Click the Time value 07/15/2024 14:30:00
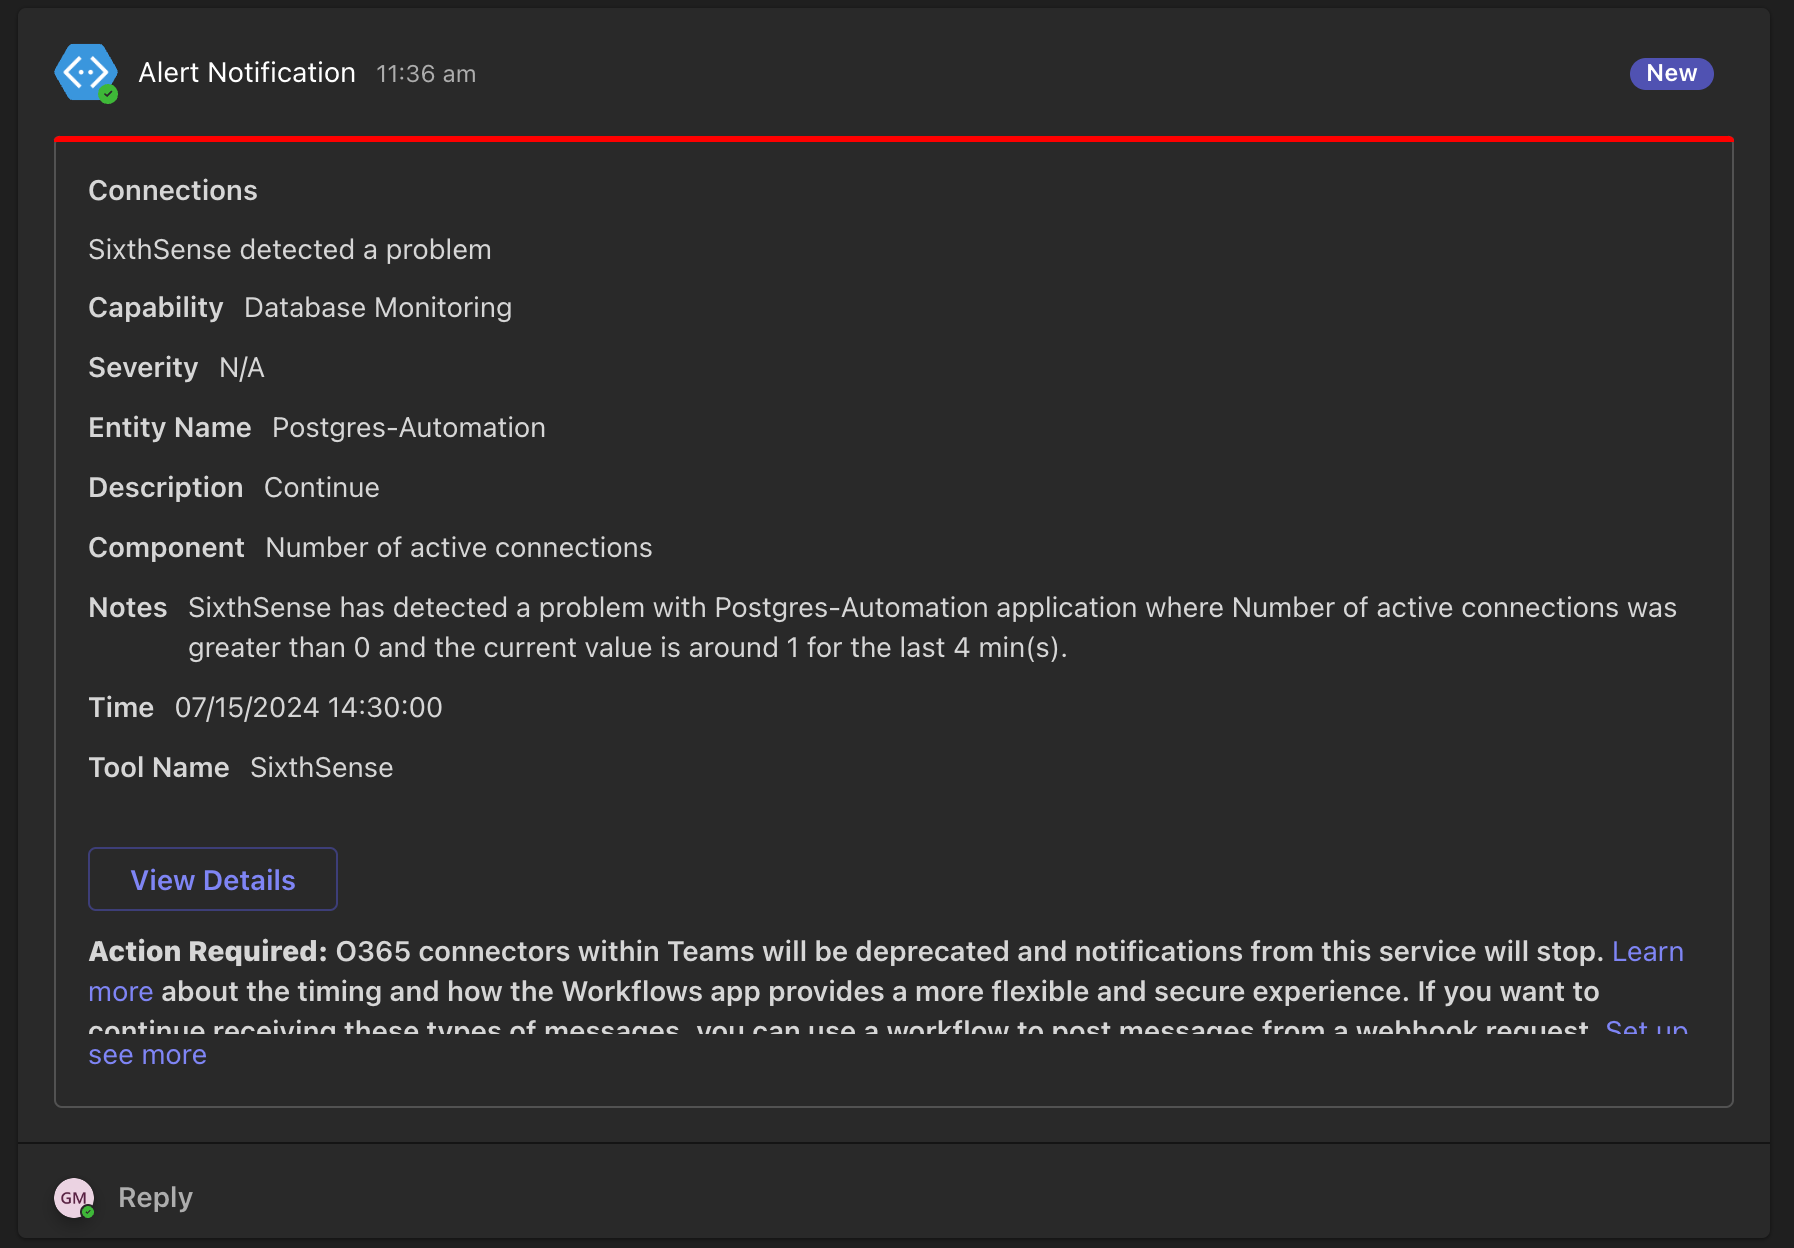Image resolution: width=1794 pixels, height=1248 pixels. (309, 708)
